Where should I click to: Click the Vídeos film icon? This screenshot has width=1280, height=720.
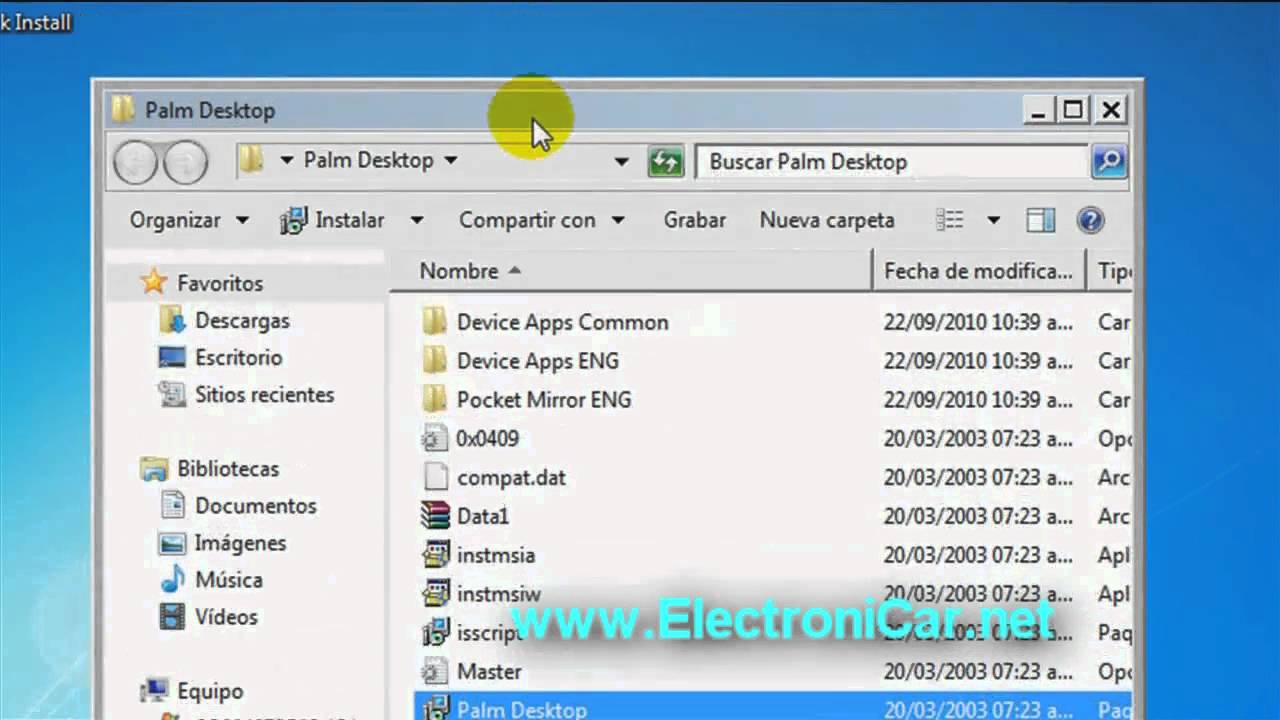(172, 616)
